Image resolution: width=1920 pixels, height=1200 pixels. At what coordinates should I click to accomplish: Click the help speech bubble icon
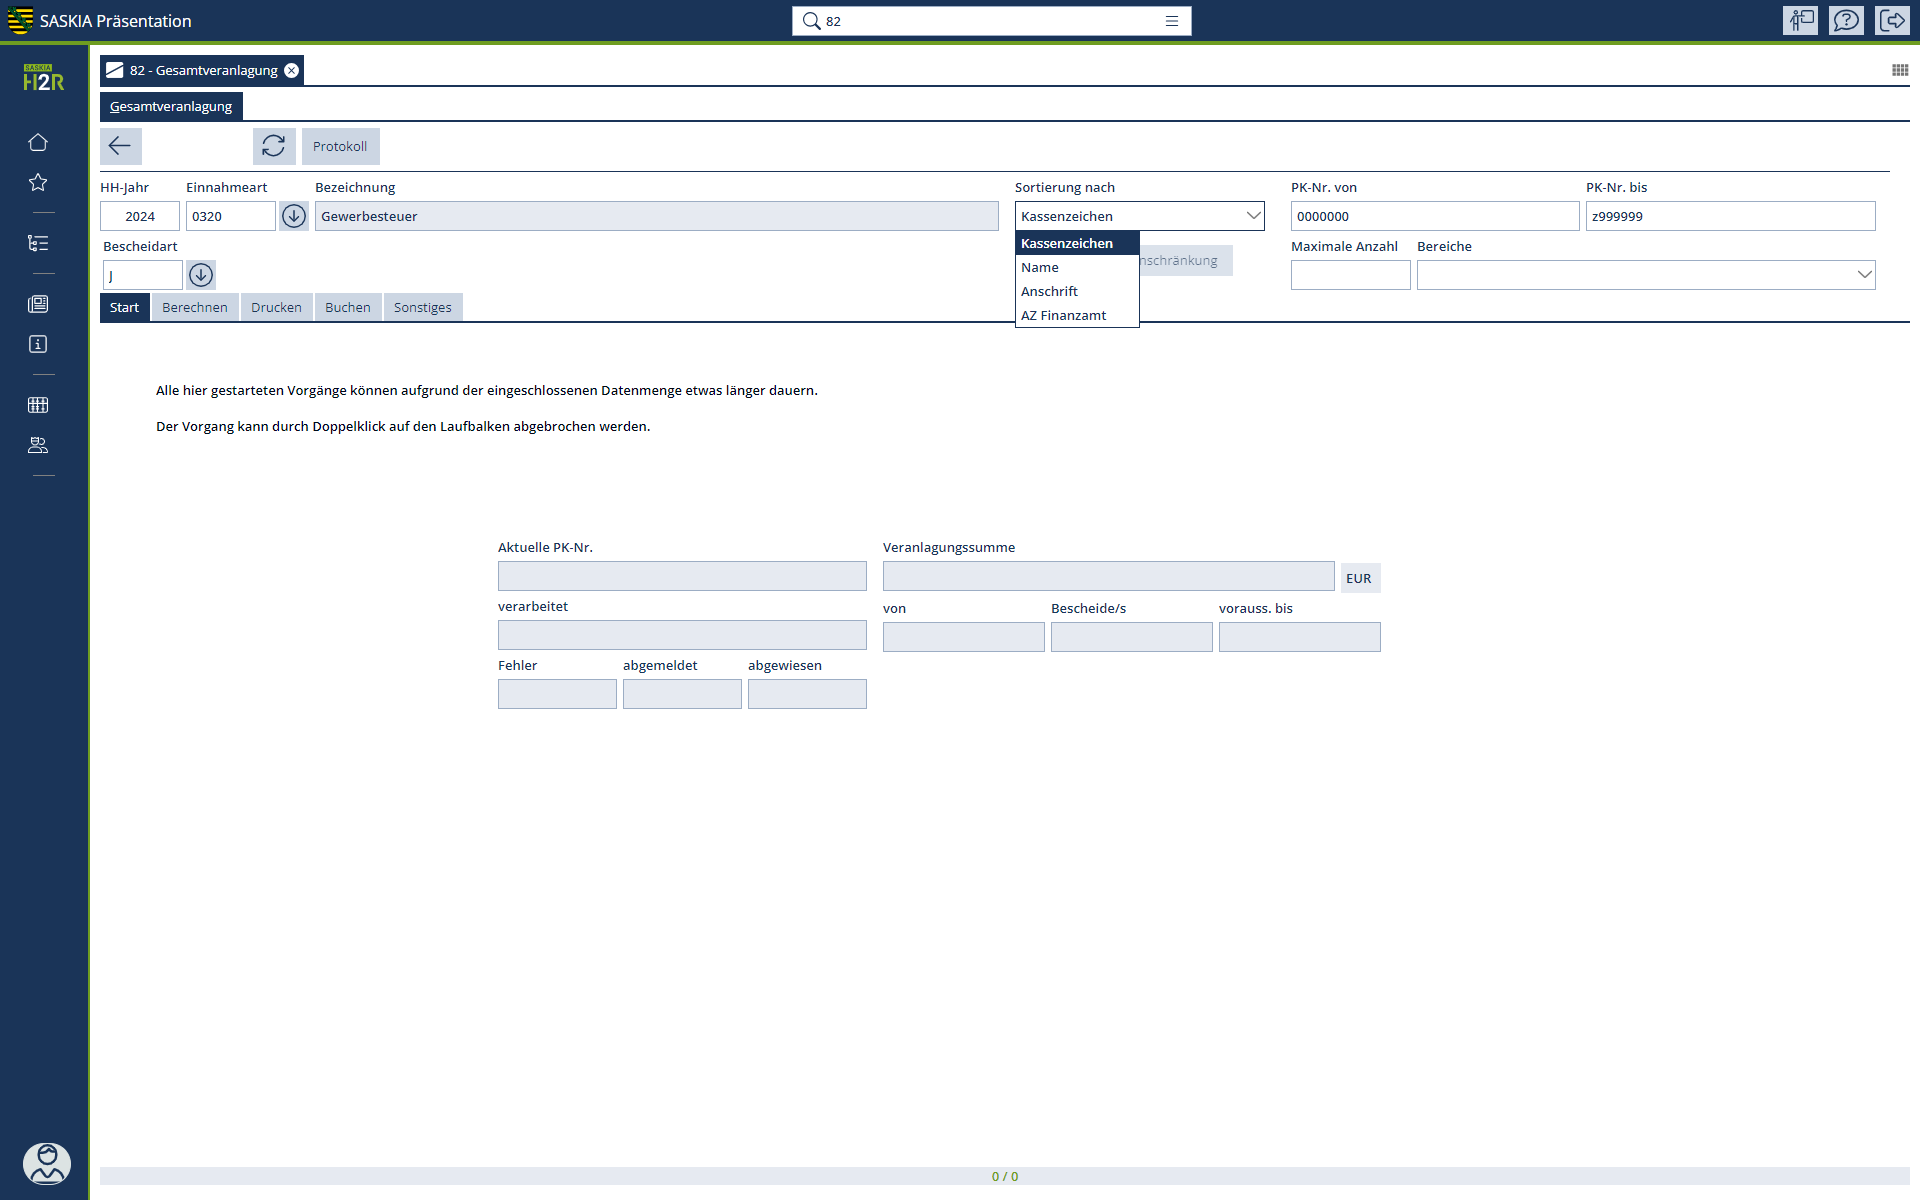coord(1846,21)
